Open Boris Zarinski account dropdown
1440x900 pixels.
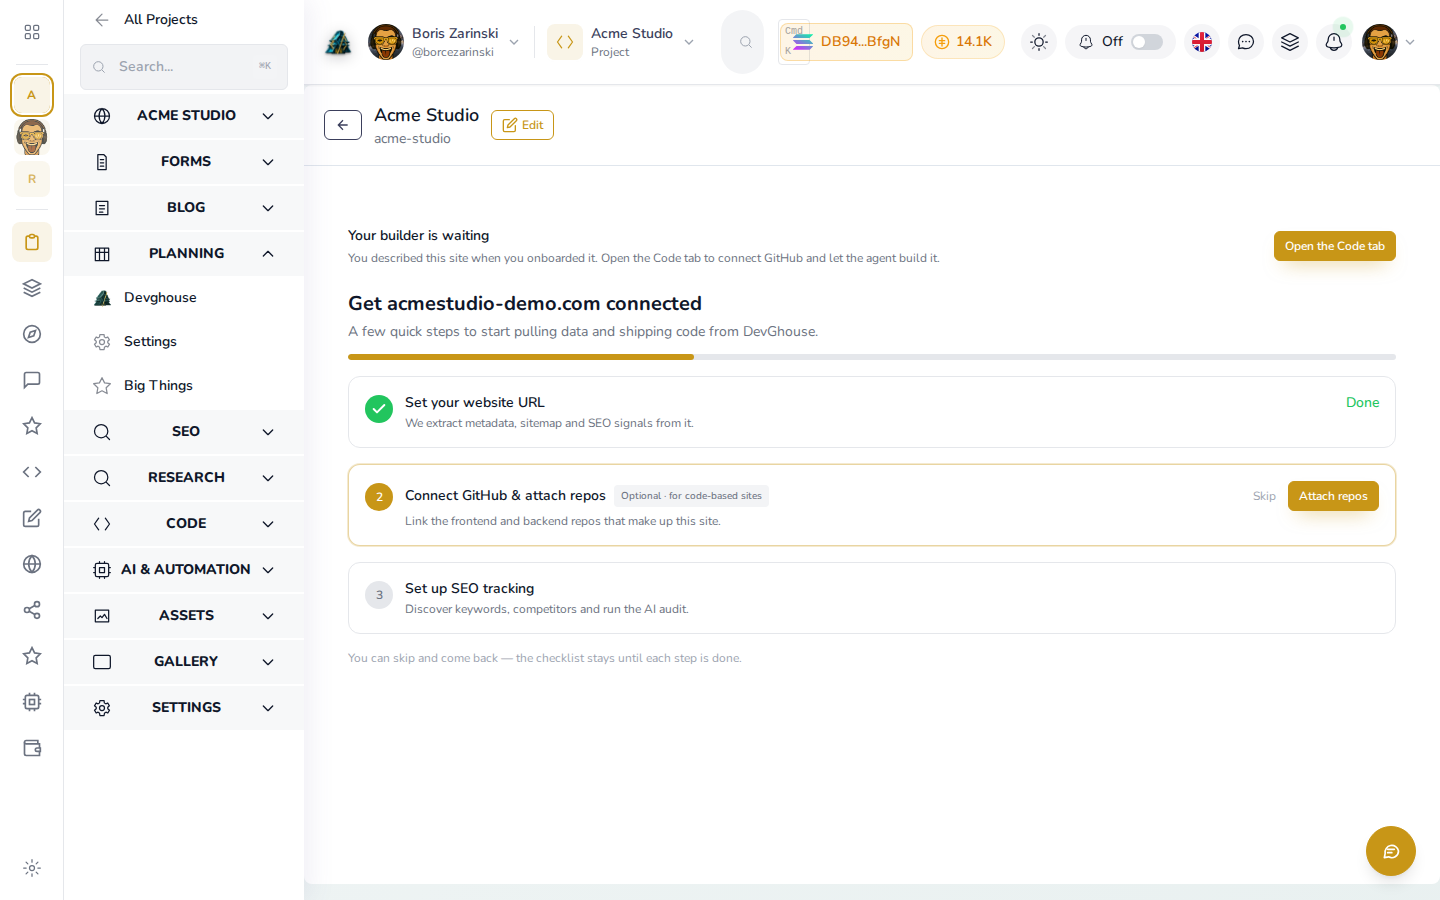click(x=444, y=42)
